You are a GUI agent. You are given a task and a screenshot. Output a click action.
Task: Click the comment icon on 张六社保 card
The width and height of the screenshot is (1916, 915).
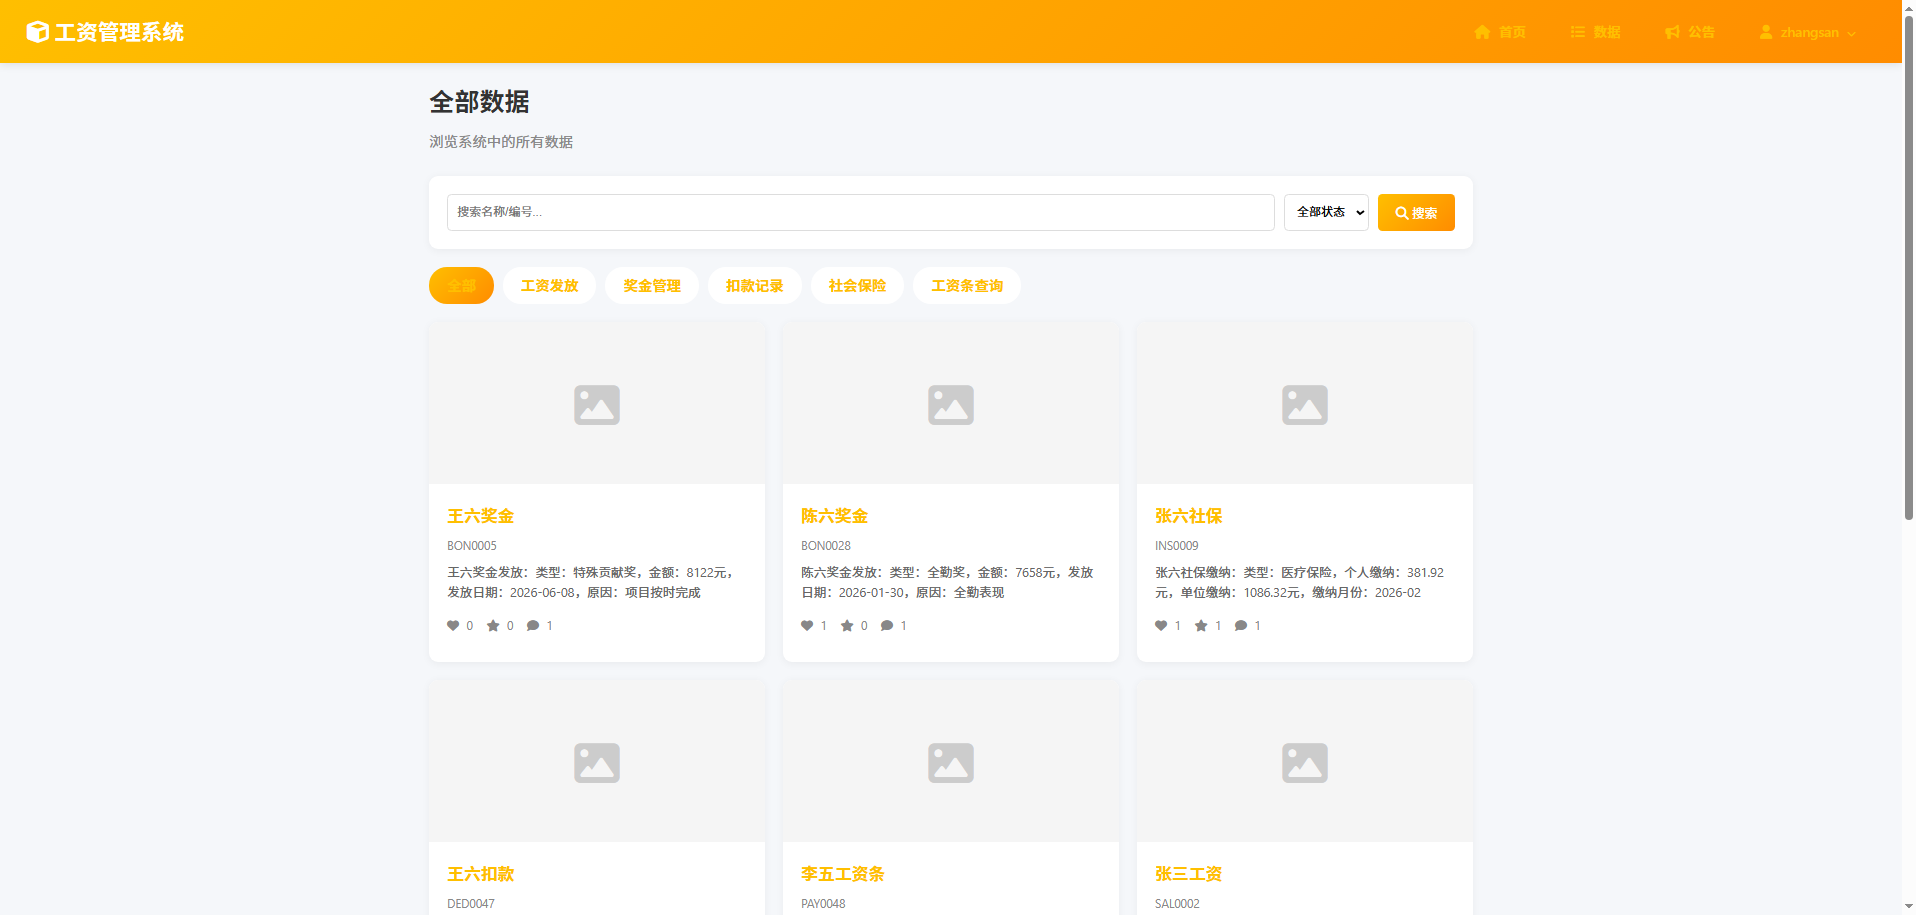[1241, 626]
